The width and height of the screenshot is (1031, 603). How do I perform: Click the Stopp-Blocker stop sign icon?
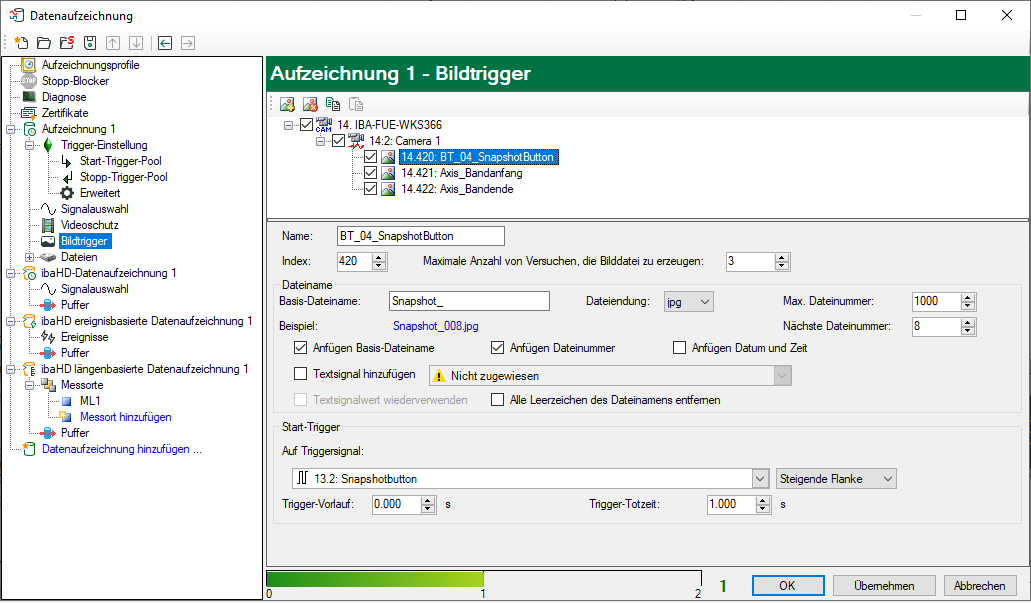[28, 81]
